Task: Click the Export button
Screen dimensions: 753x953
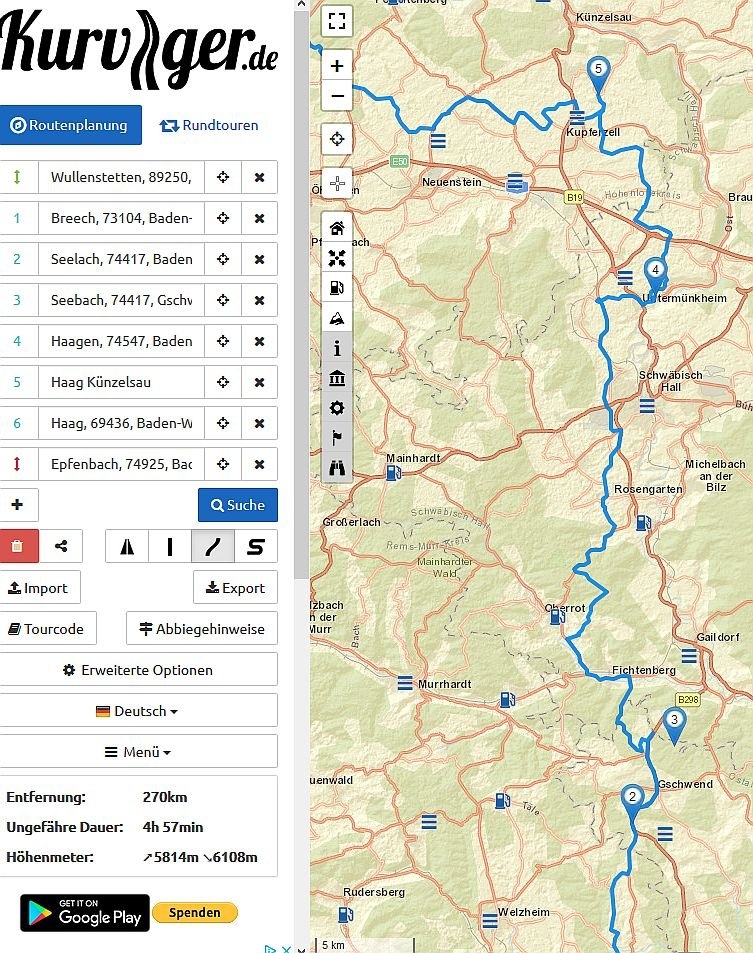Action: coord(235,588)
